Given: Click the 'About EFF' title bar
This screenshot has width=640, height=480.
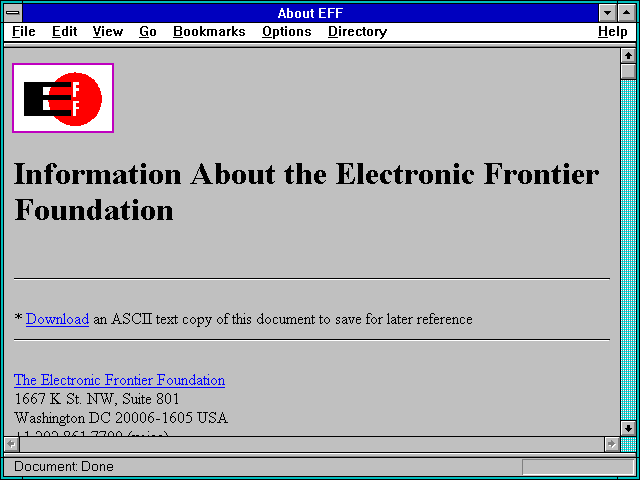Looking at the screenshot, I should [310, 13].
